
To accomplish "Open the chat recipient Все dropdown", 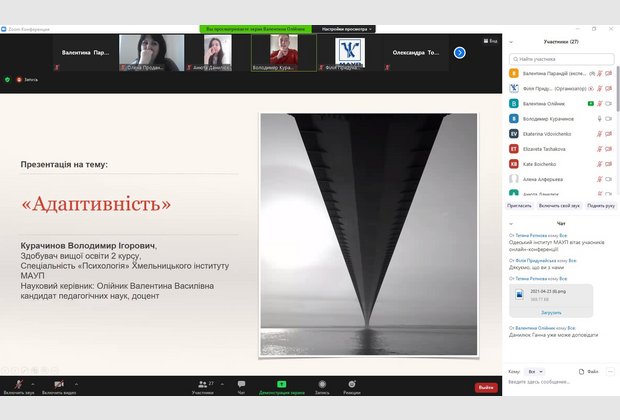I will (x=536, y=370).
